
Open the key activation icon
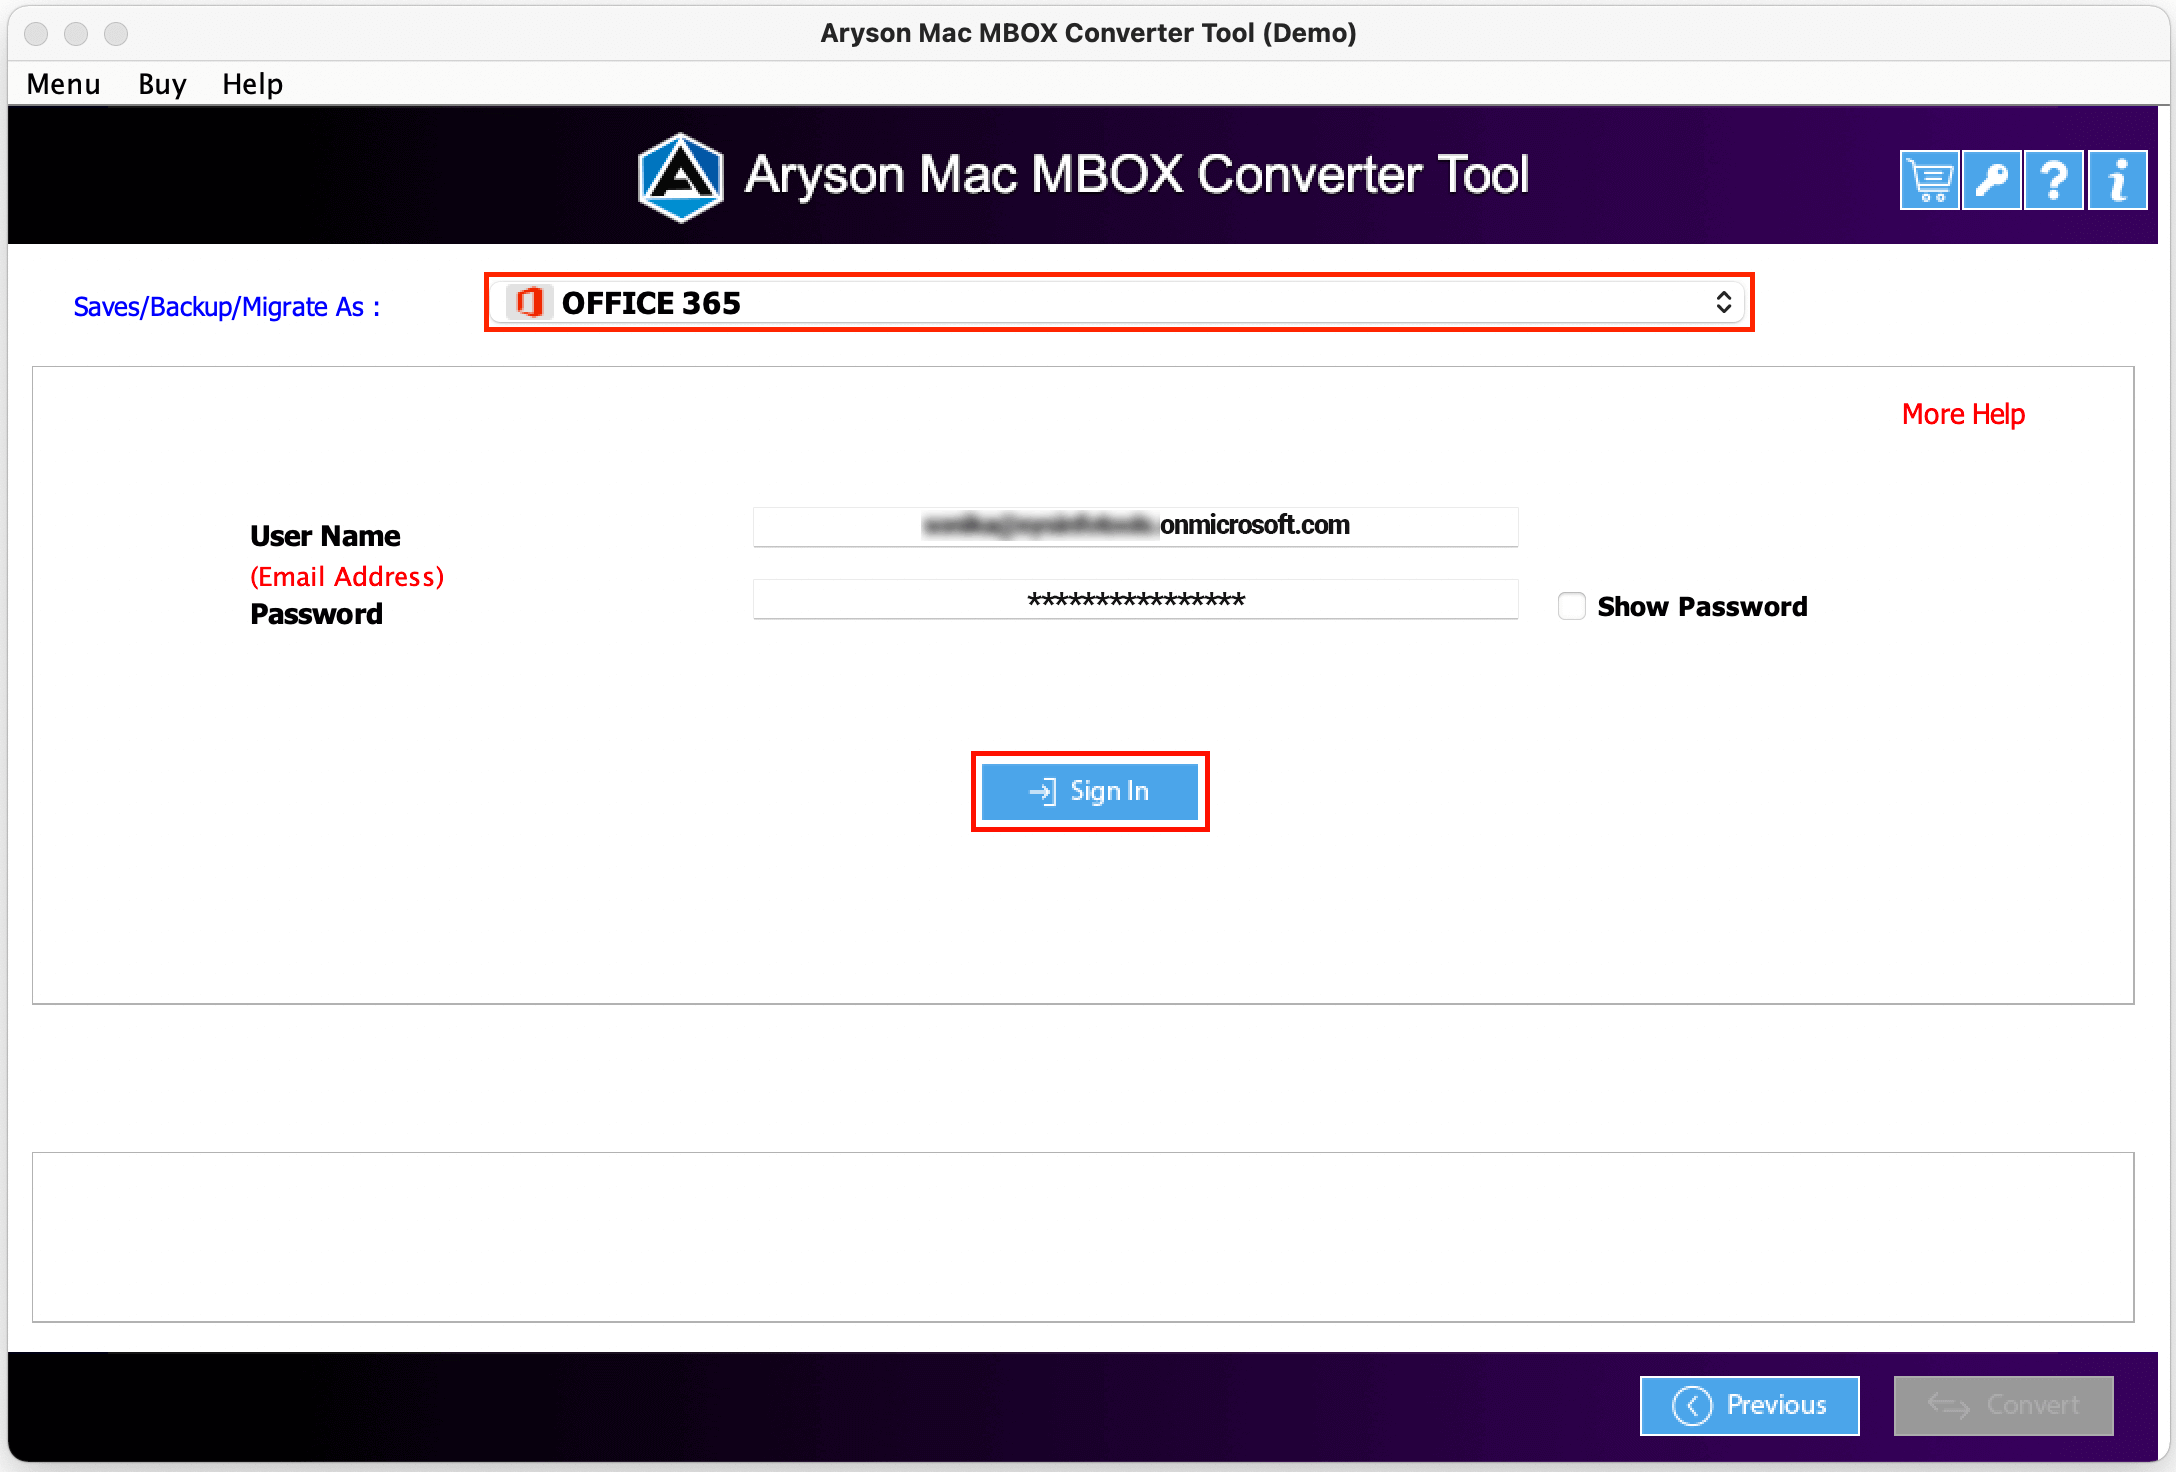pyautogui.click(x=1992, y=181)
